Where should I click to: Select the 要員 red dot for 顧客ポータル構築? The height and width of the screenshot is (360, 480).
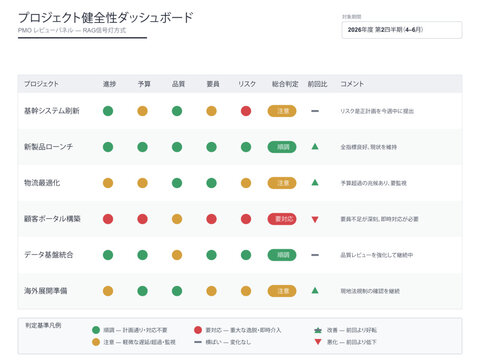pyautogui.click(x=211, y=219)
